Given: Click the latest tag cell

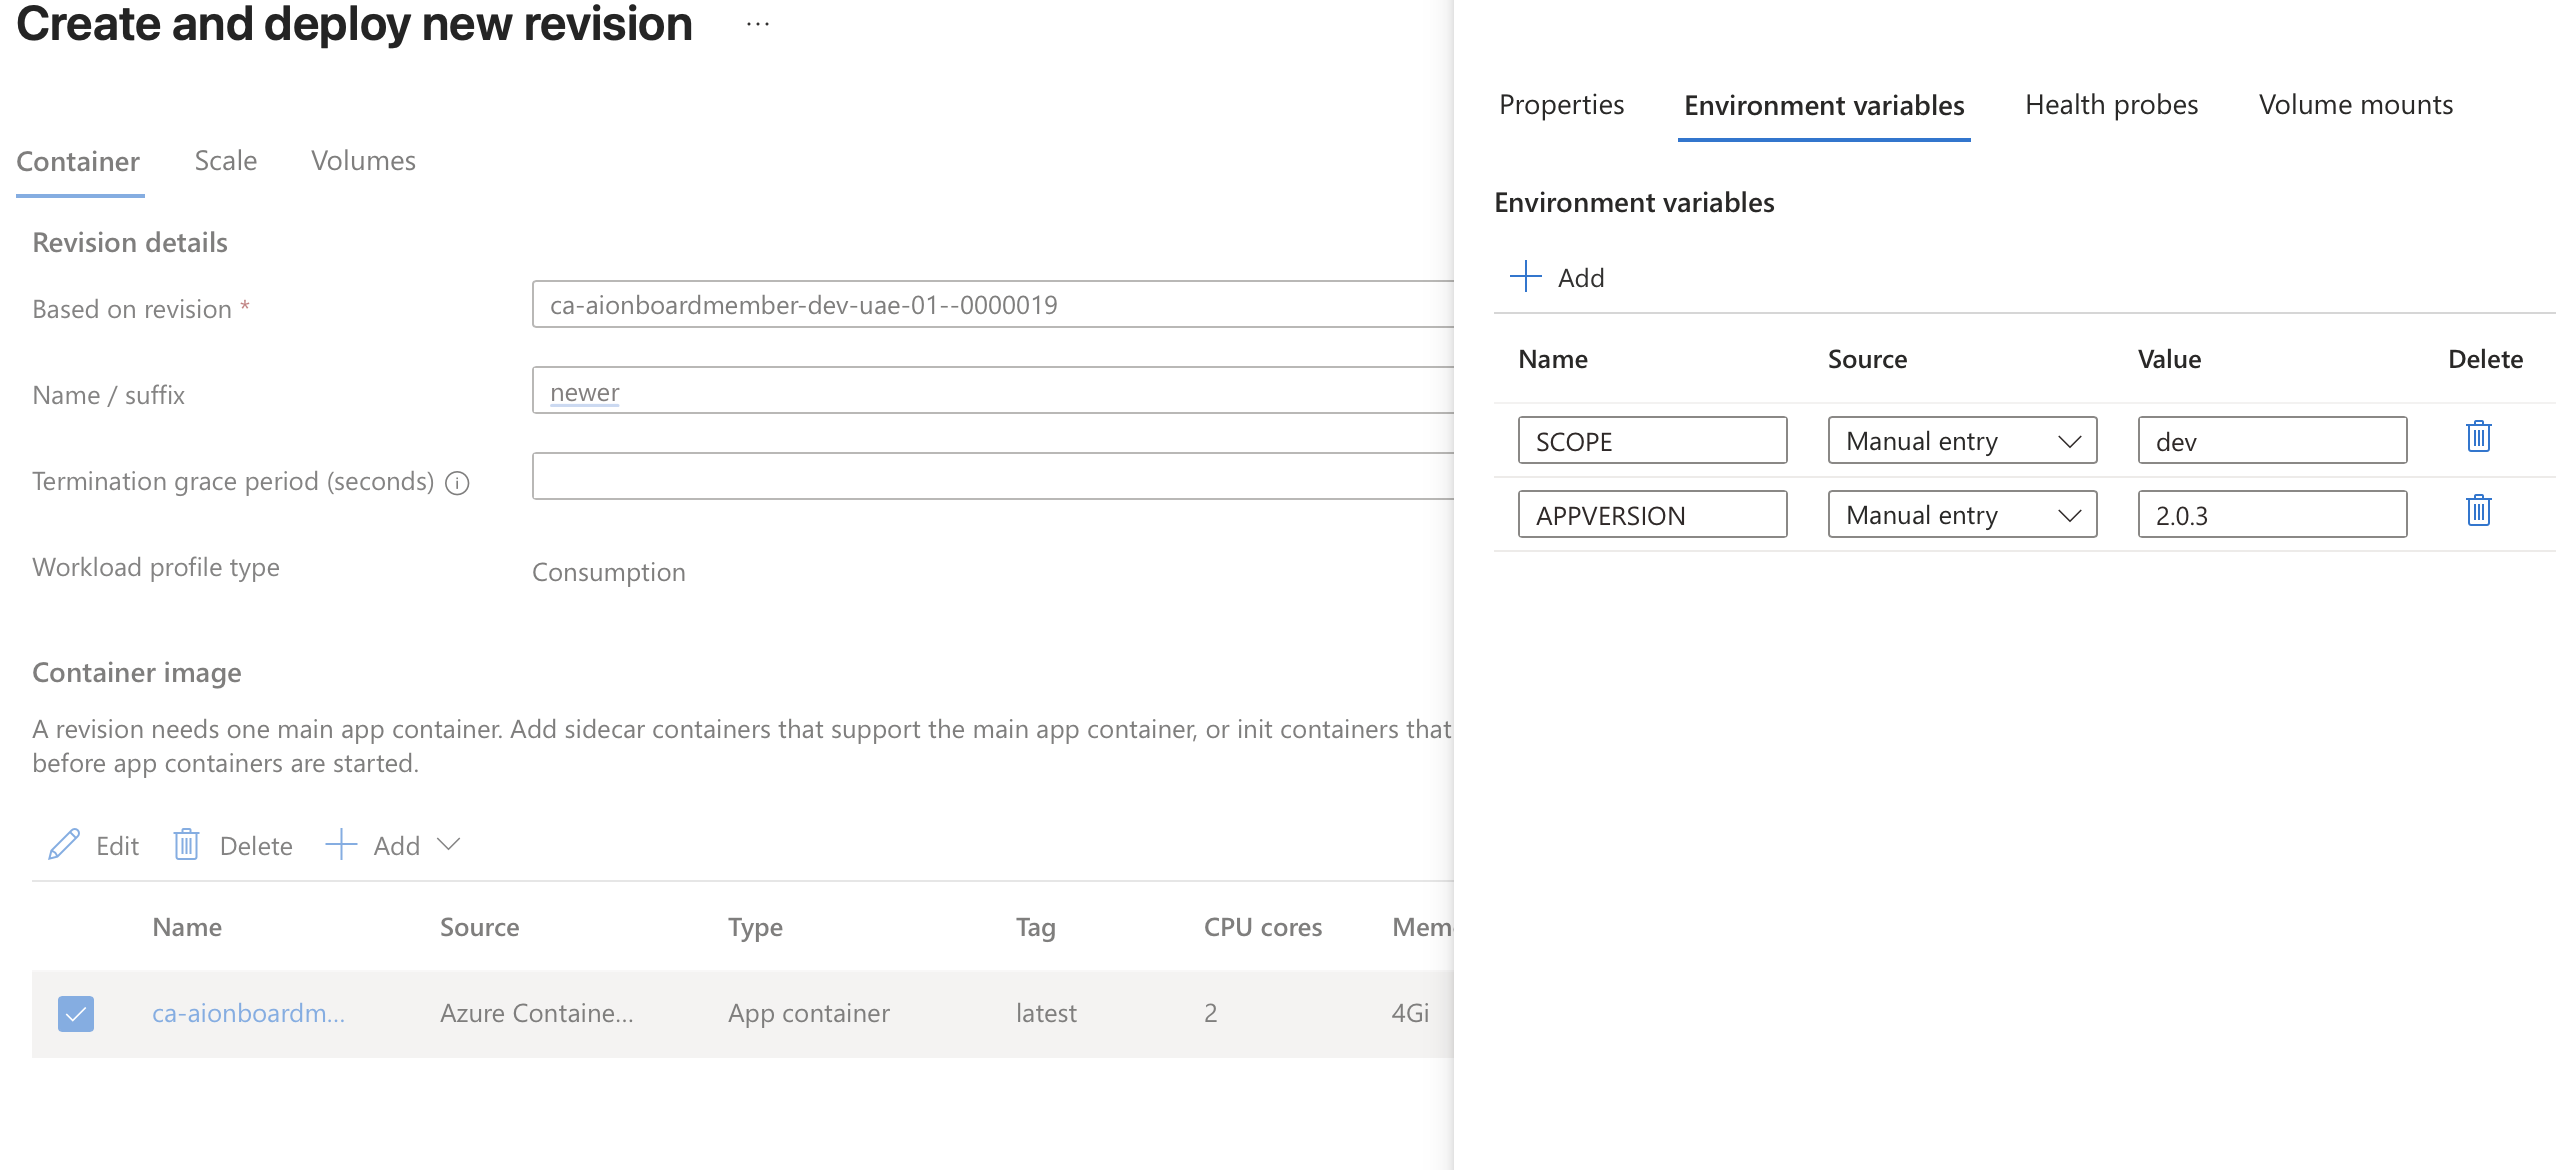Looking at the screenshot, I should pos(1046,1013).
